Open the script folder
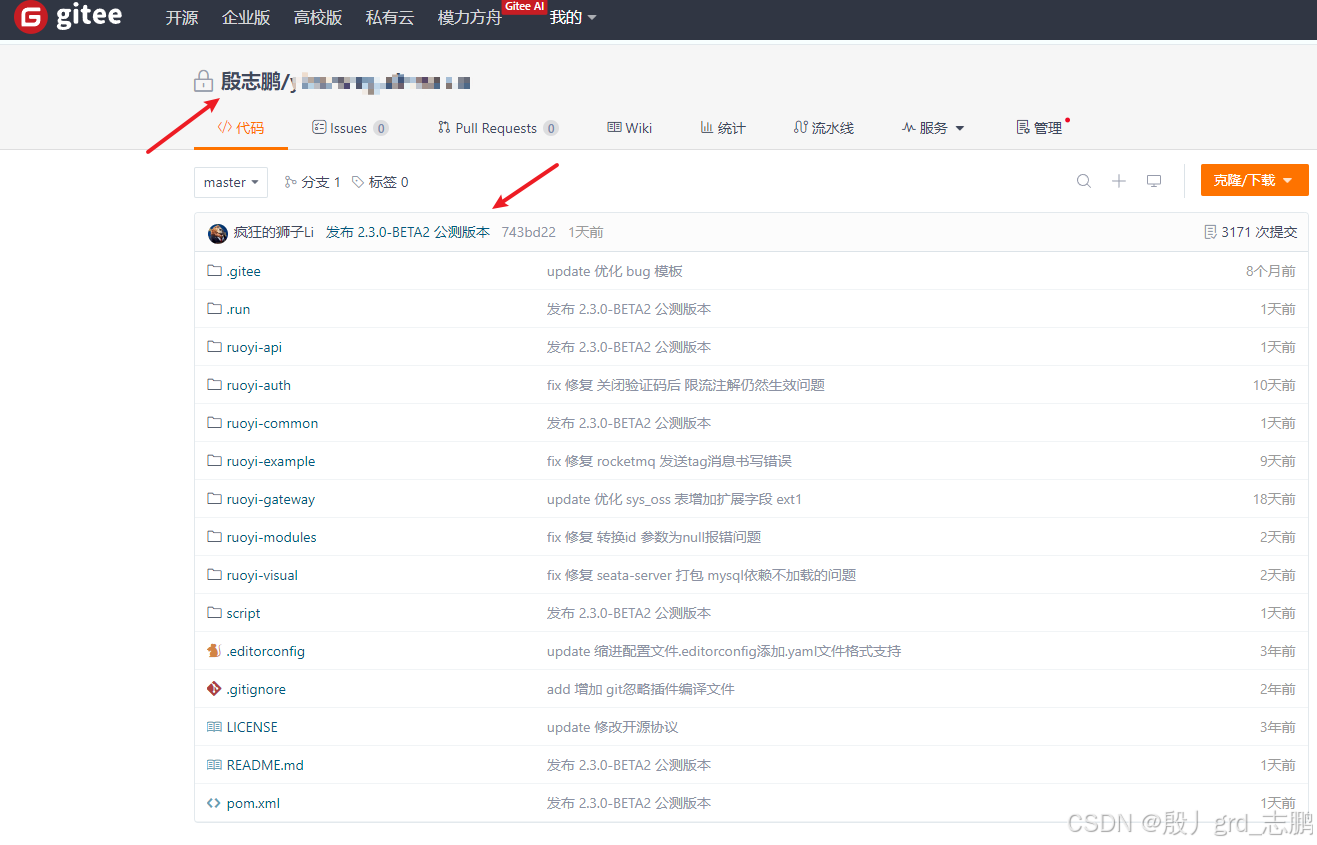 243,613
